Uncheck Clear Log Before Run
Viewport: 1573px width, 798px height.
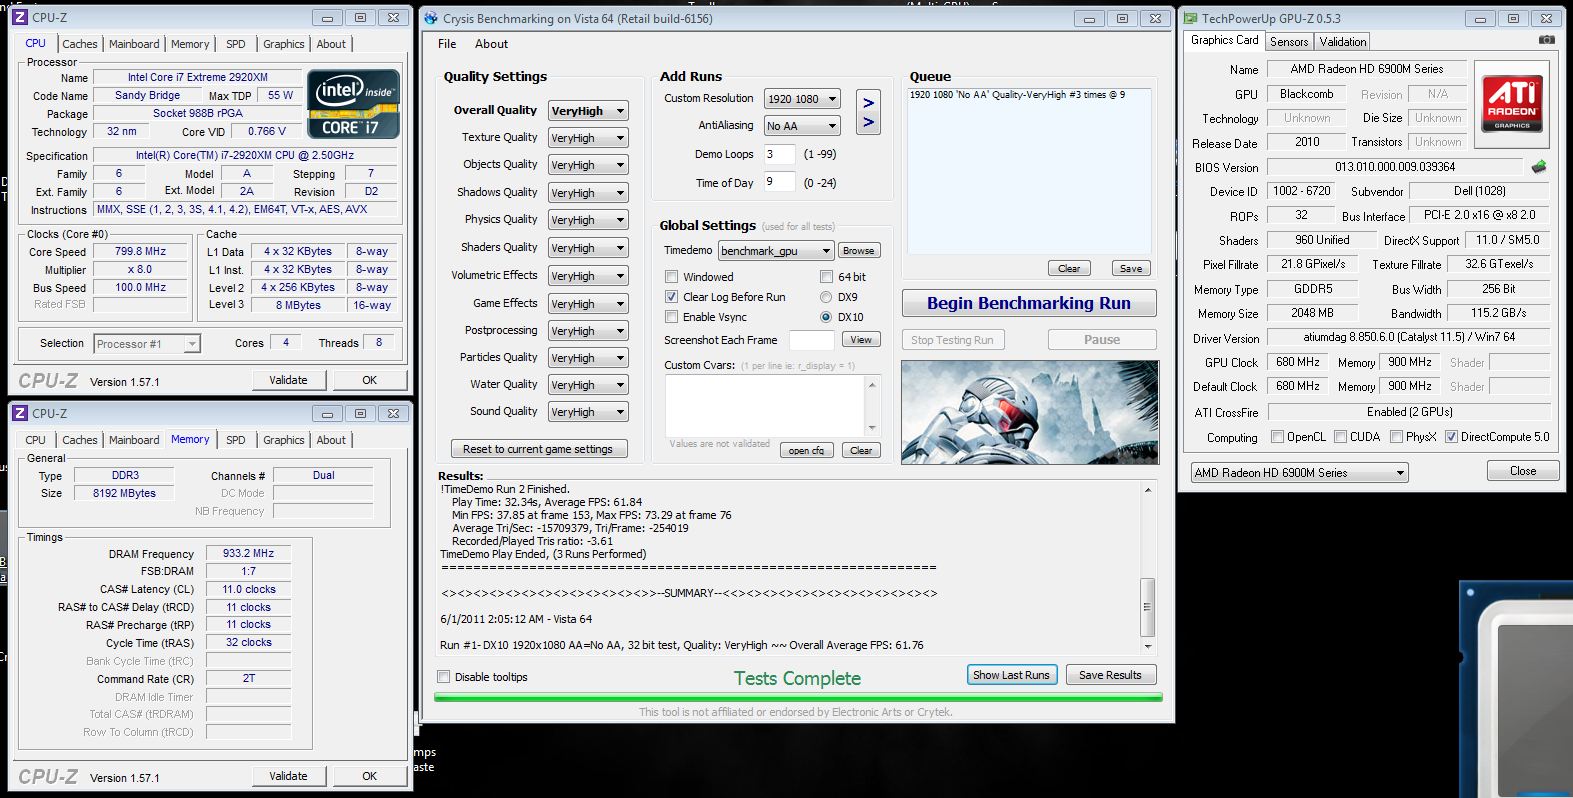pyautogui.click(x=672, y=297)
